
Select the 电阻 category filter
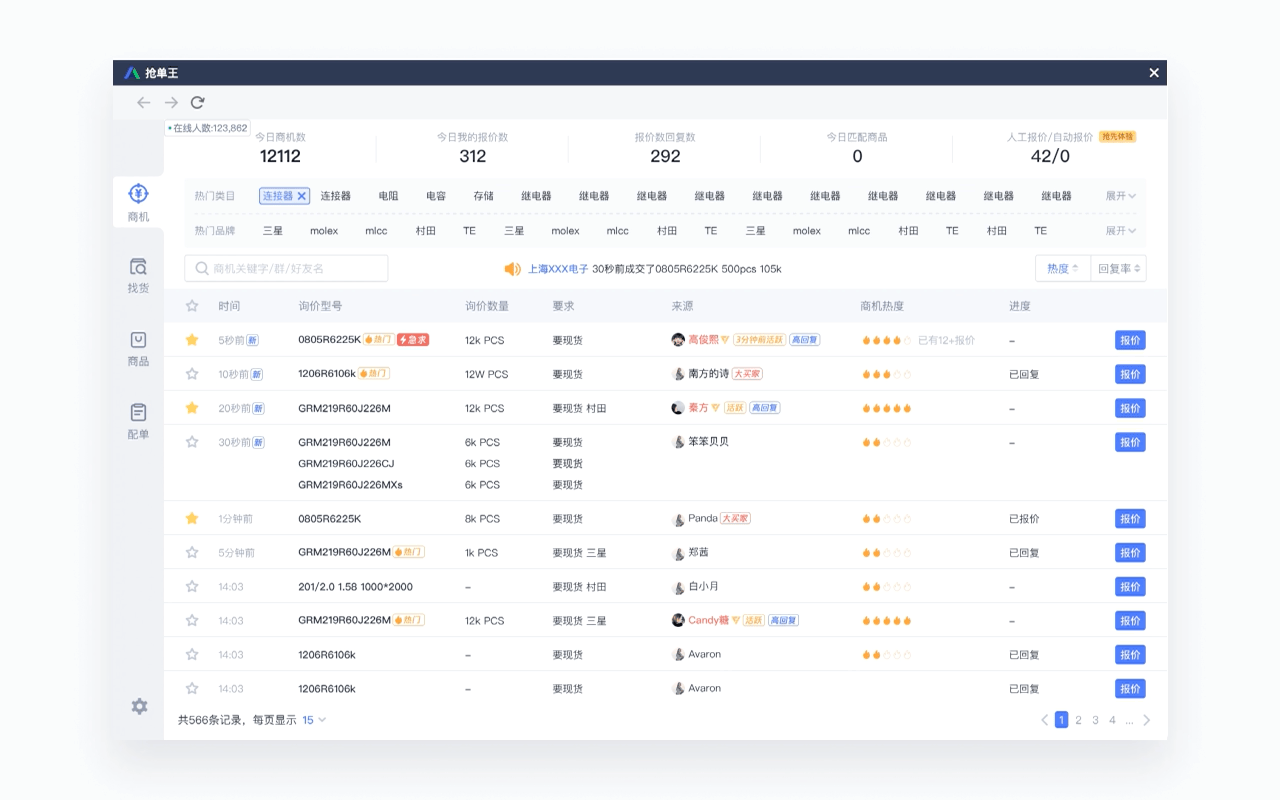[388, 196]
